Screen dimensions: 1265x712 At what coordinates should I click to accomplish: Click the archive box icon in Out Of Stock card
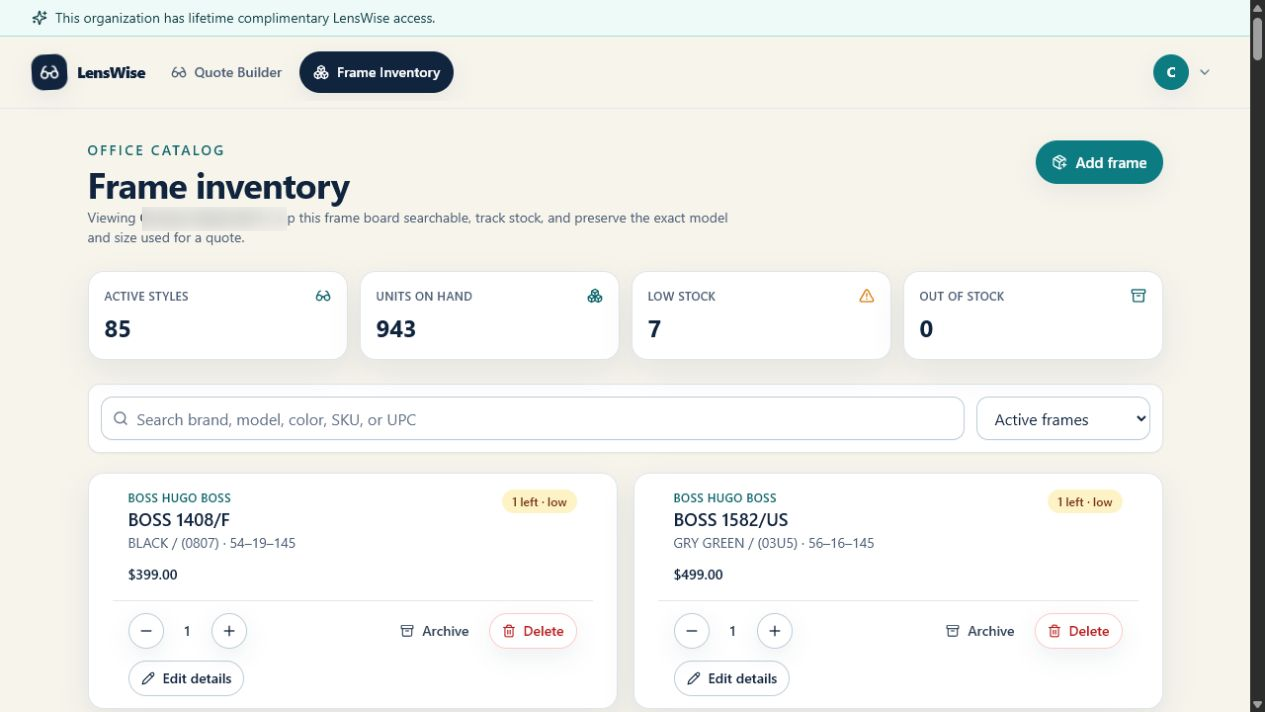point(1138,296)
